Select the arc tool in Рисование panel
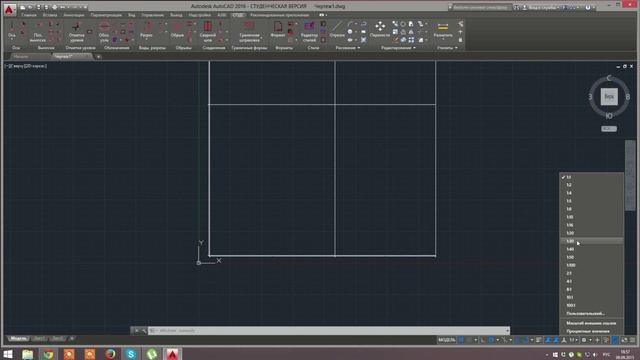 click(x=350, y=24)
